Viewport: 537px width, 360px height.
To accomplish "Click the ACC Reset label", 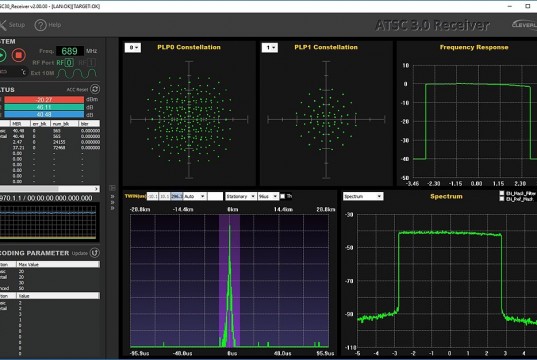I will [77, 89].
